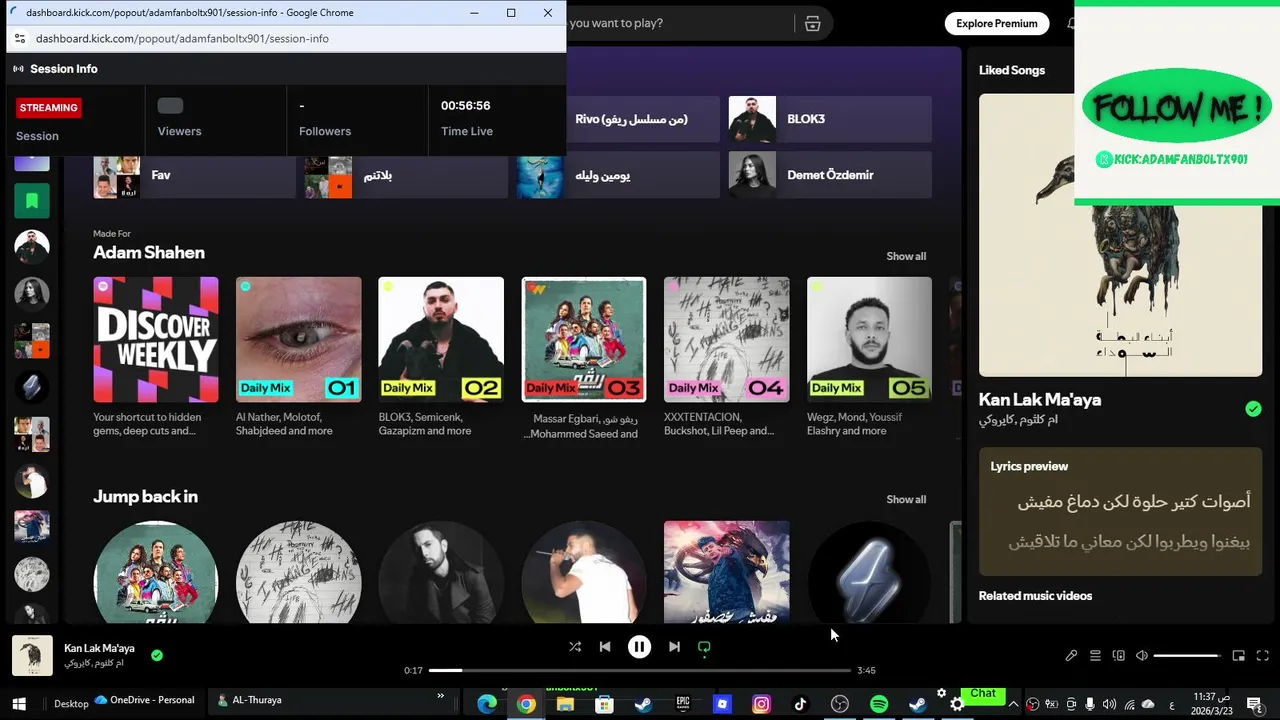Open Connect to a device icon
This screenshot has width=1280, height=720.
click(1119, 656)
